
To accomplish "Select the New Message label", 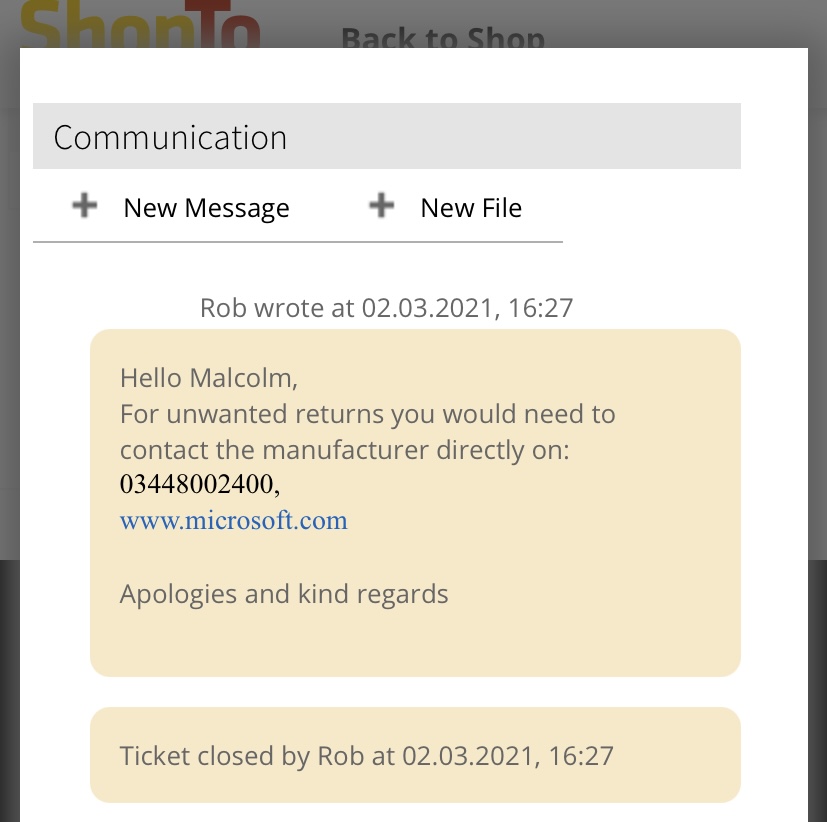I will point(206,208).
